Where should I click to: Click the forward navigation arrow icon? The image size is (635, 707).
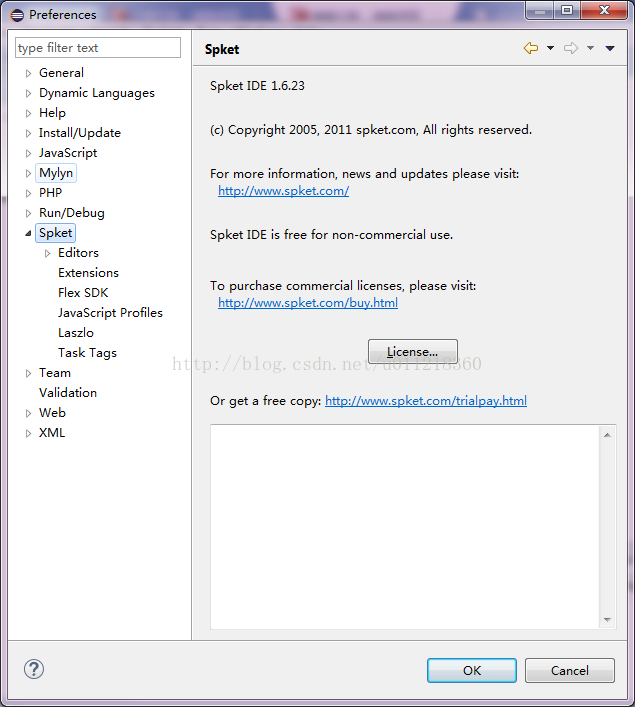pyautogui.click(x=571, y=48)
